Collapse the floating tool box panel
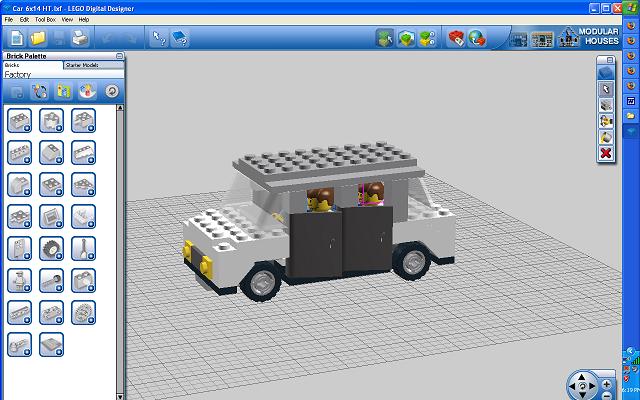Viewport: 640px width, 400px height. [x=610, y=60]
